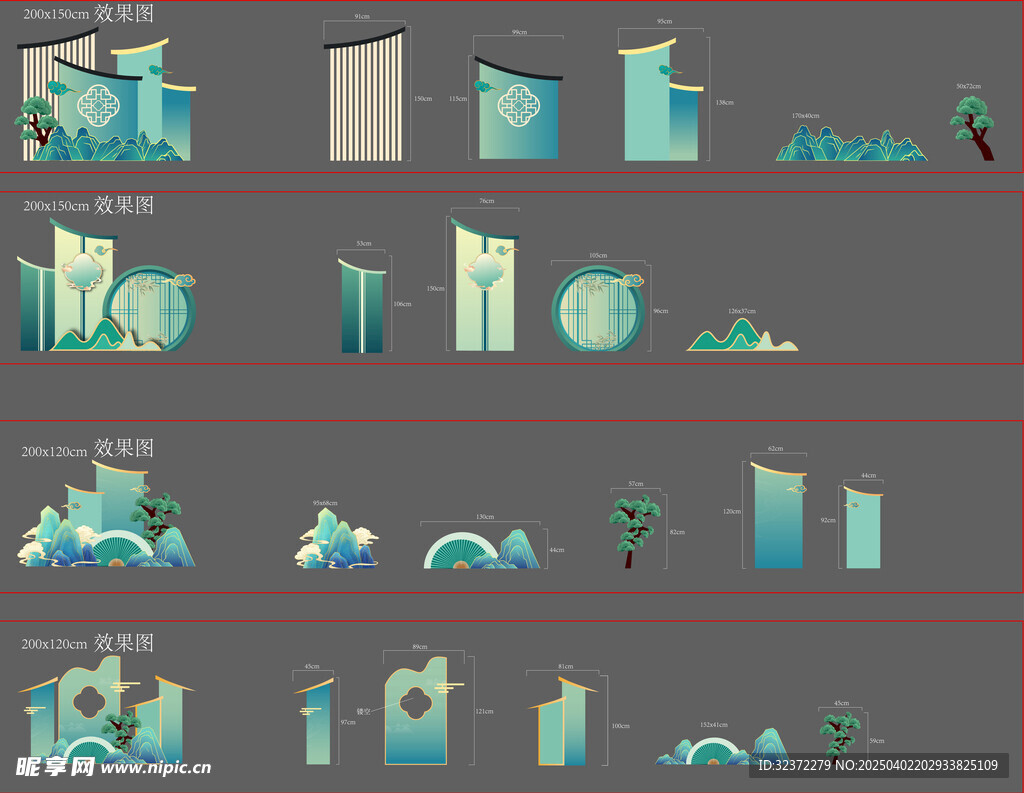This screenshot has height=793, width=1024.
Task: Select the cloud mountain labeled 95x68cm
Action: click(337, 539)
